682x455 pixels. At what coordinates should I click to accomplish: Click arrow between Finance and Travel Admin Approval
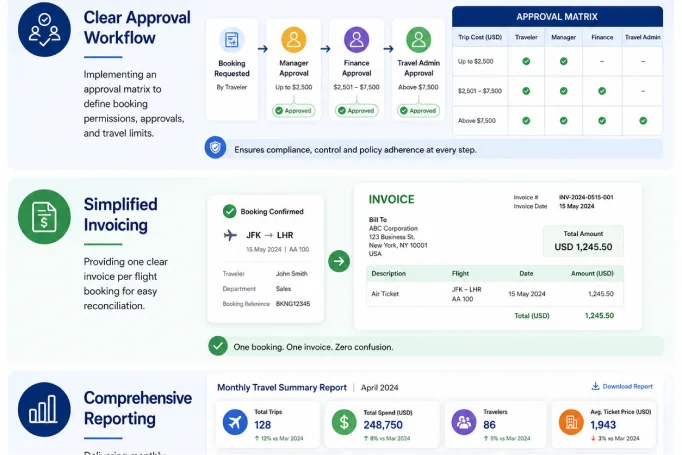click(388, 49)
